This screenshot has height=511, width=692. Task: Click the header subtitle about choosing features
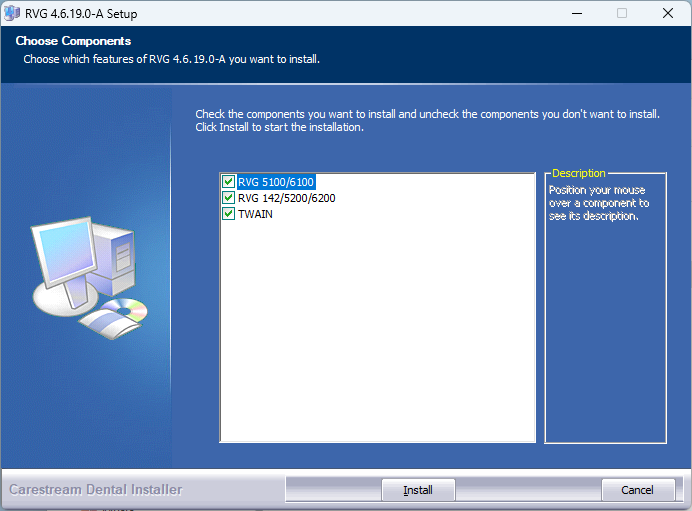[x=171, y=59]
